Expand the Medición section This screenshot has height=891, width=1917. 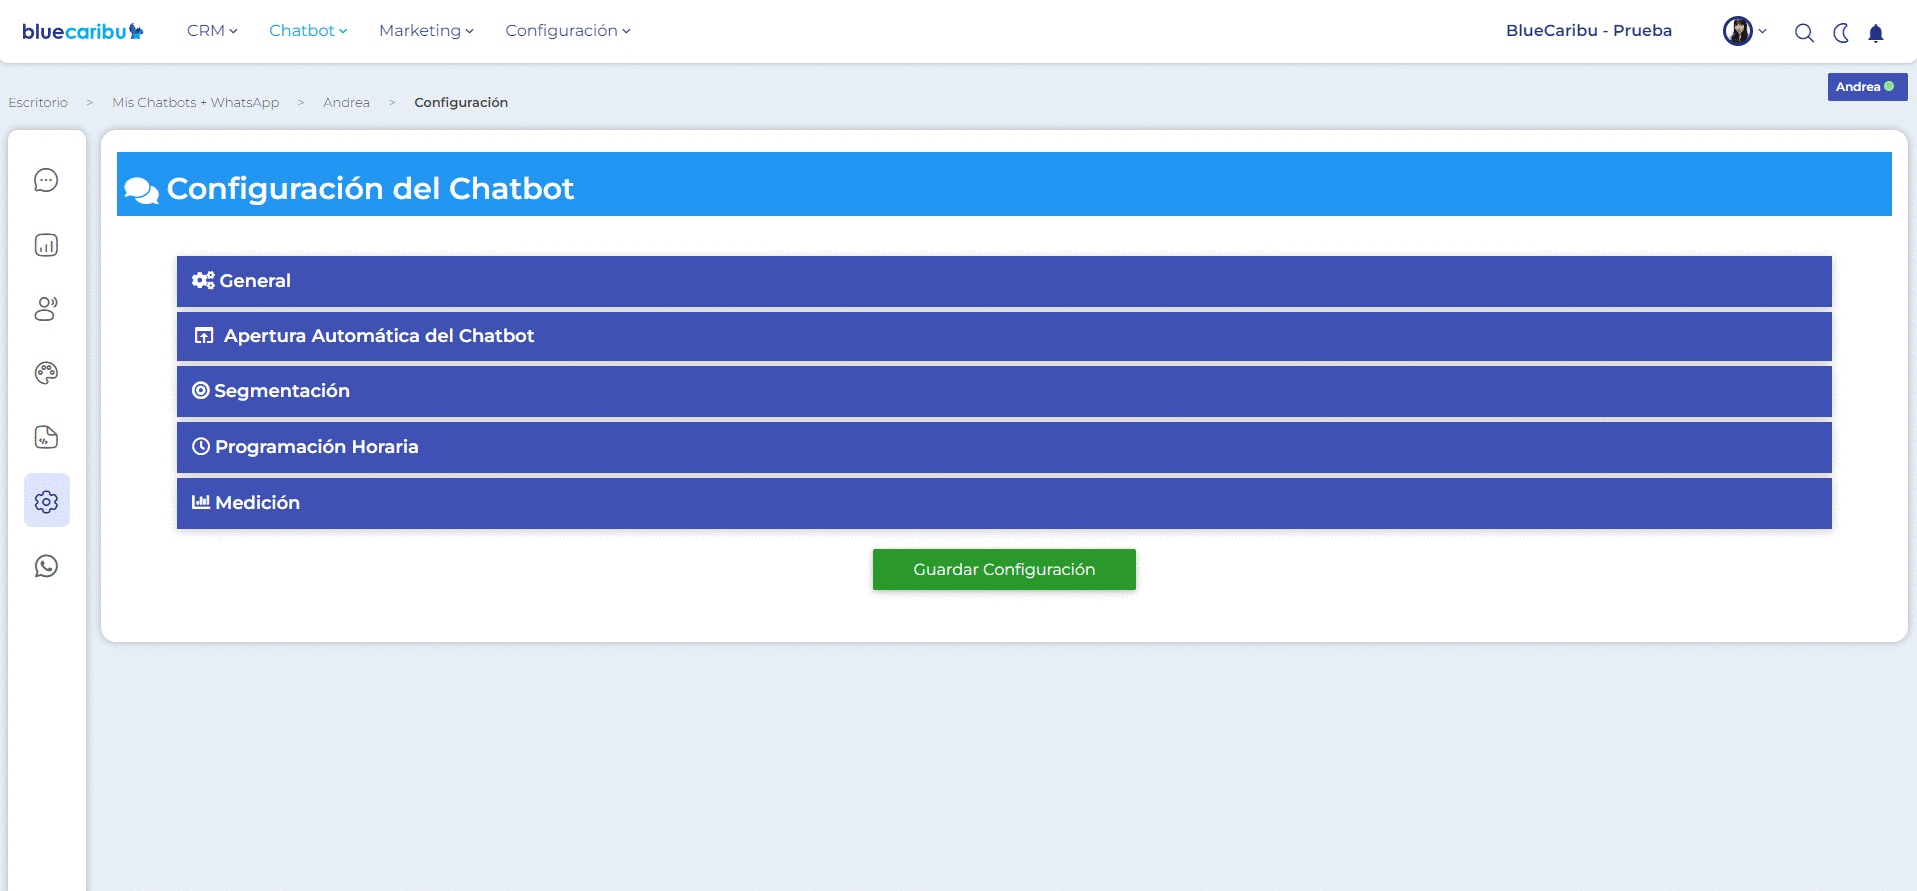(1004, 503)
